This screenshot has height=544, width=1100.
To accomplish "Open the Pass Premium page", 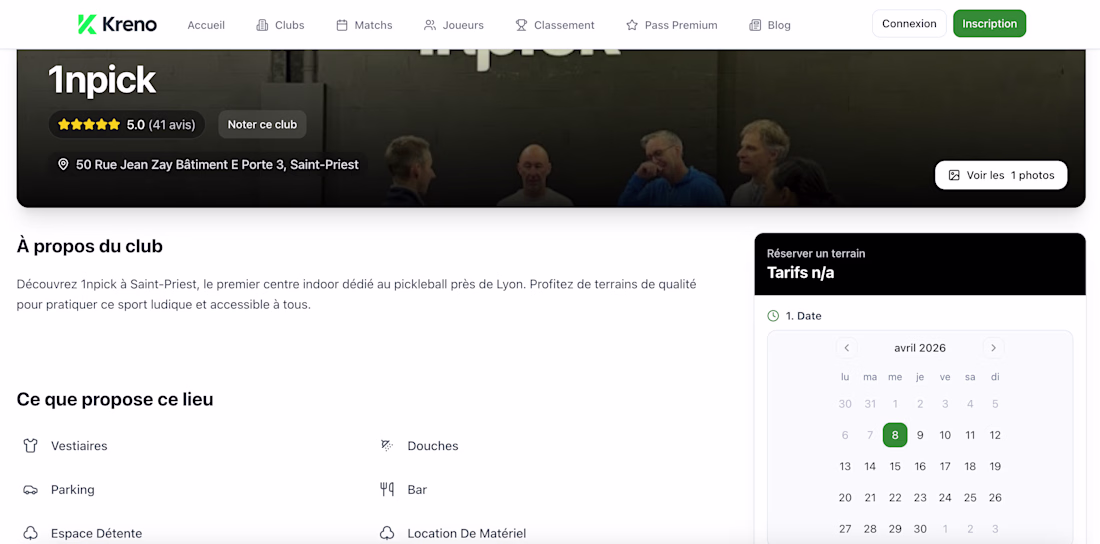I will (671, 25).
